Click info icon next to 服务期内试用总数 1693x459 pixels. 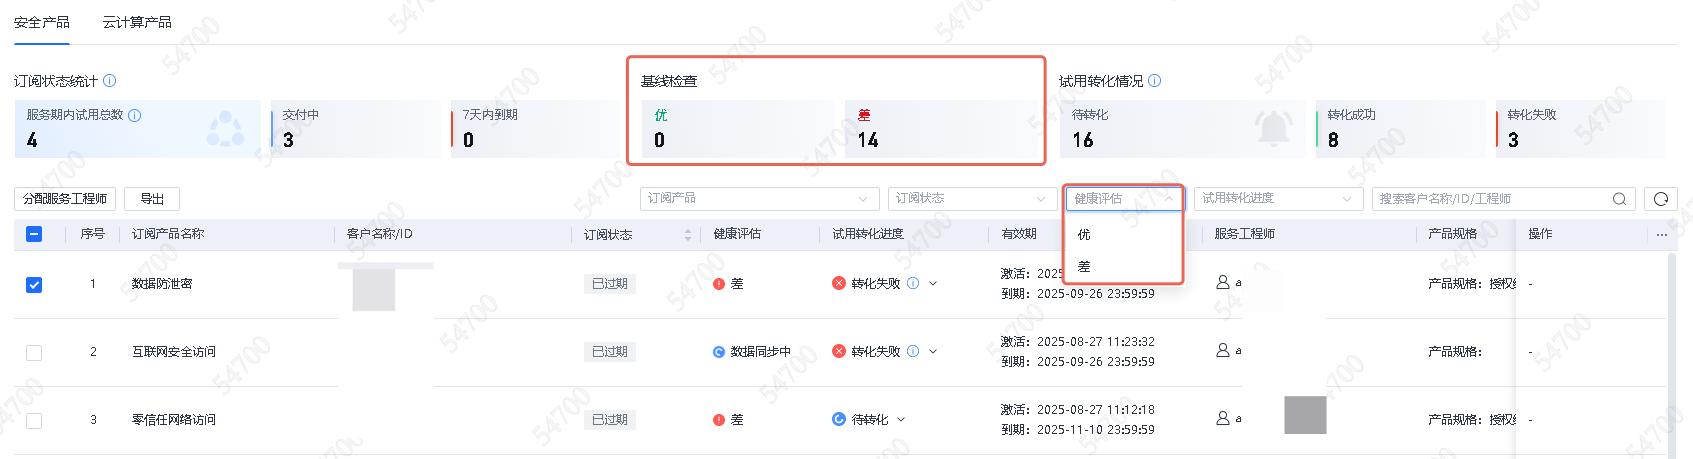(x=135, y=116)
